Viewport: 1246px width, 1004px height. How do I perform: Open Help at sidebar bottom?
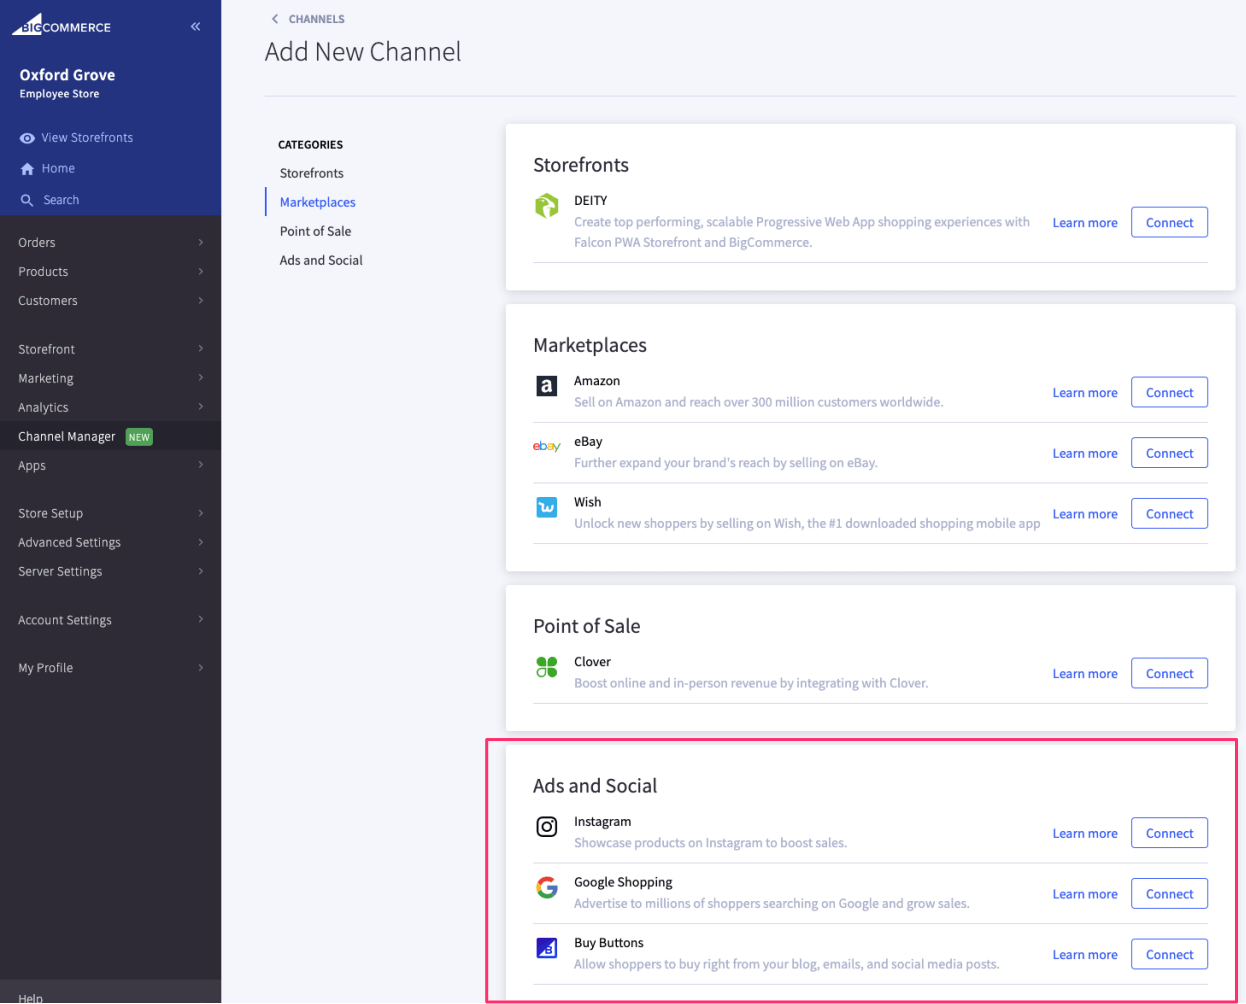click(31, 997)
